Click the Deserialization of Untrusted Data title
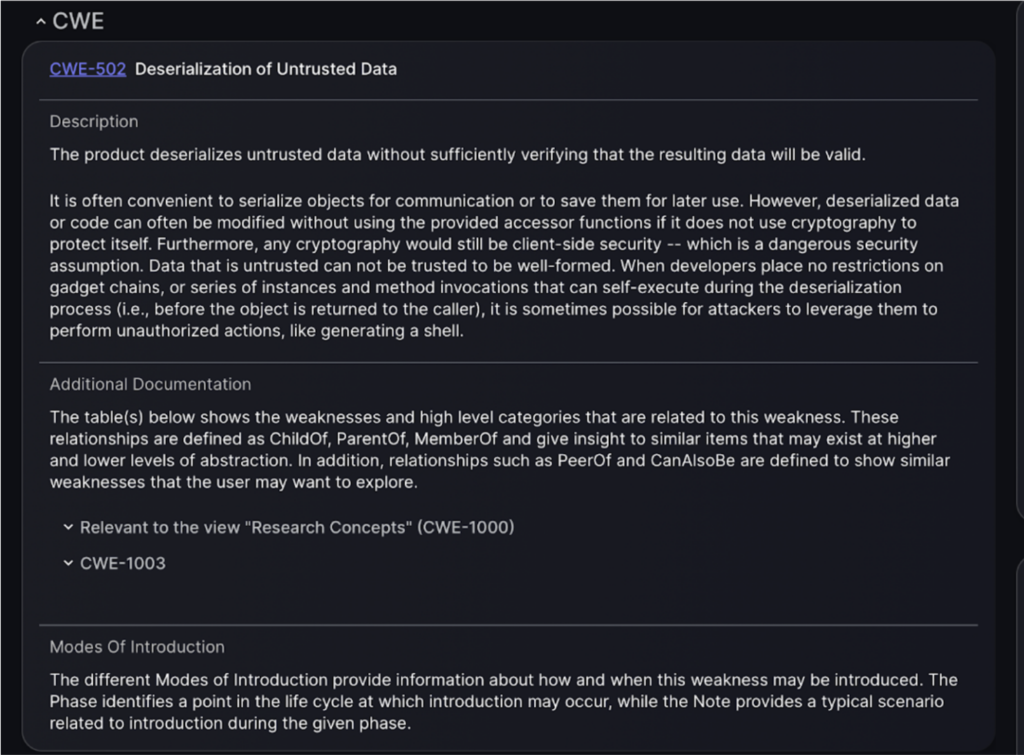 point(266,69)
